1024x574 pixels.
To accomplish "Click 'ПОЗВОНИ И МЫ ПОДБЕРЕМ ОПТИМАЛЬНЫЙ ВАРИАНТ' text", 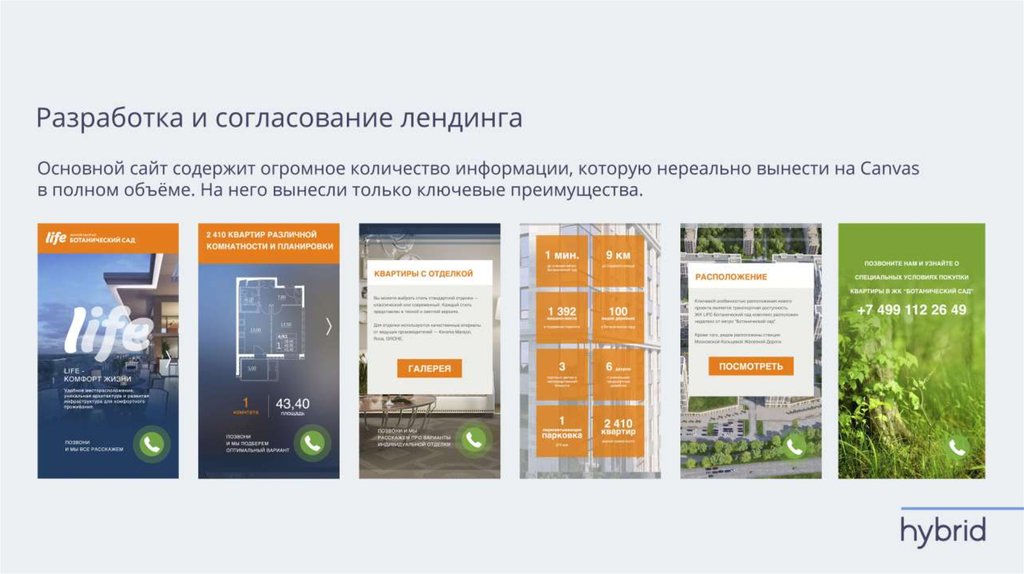I will (x=257, y=443).
